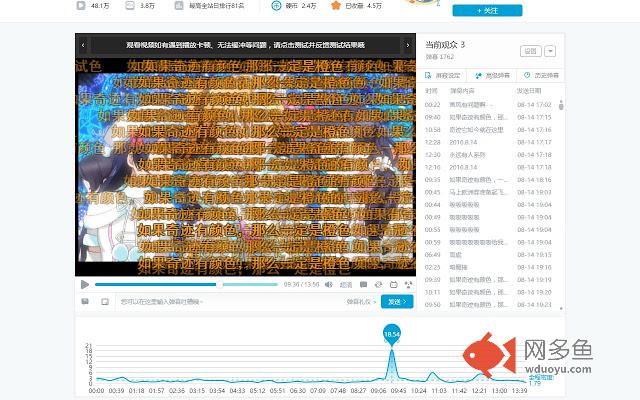Select the danmaku row at 10:11
This screenshot has width=640, height=400.
pos(488,292)
